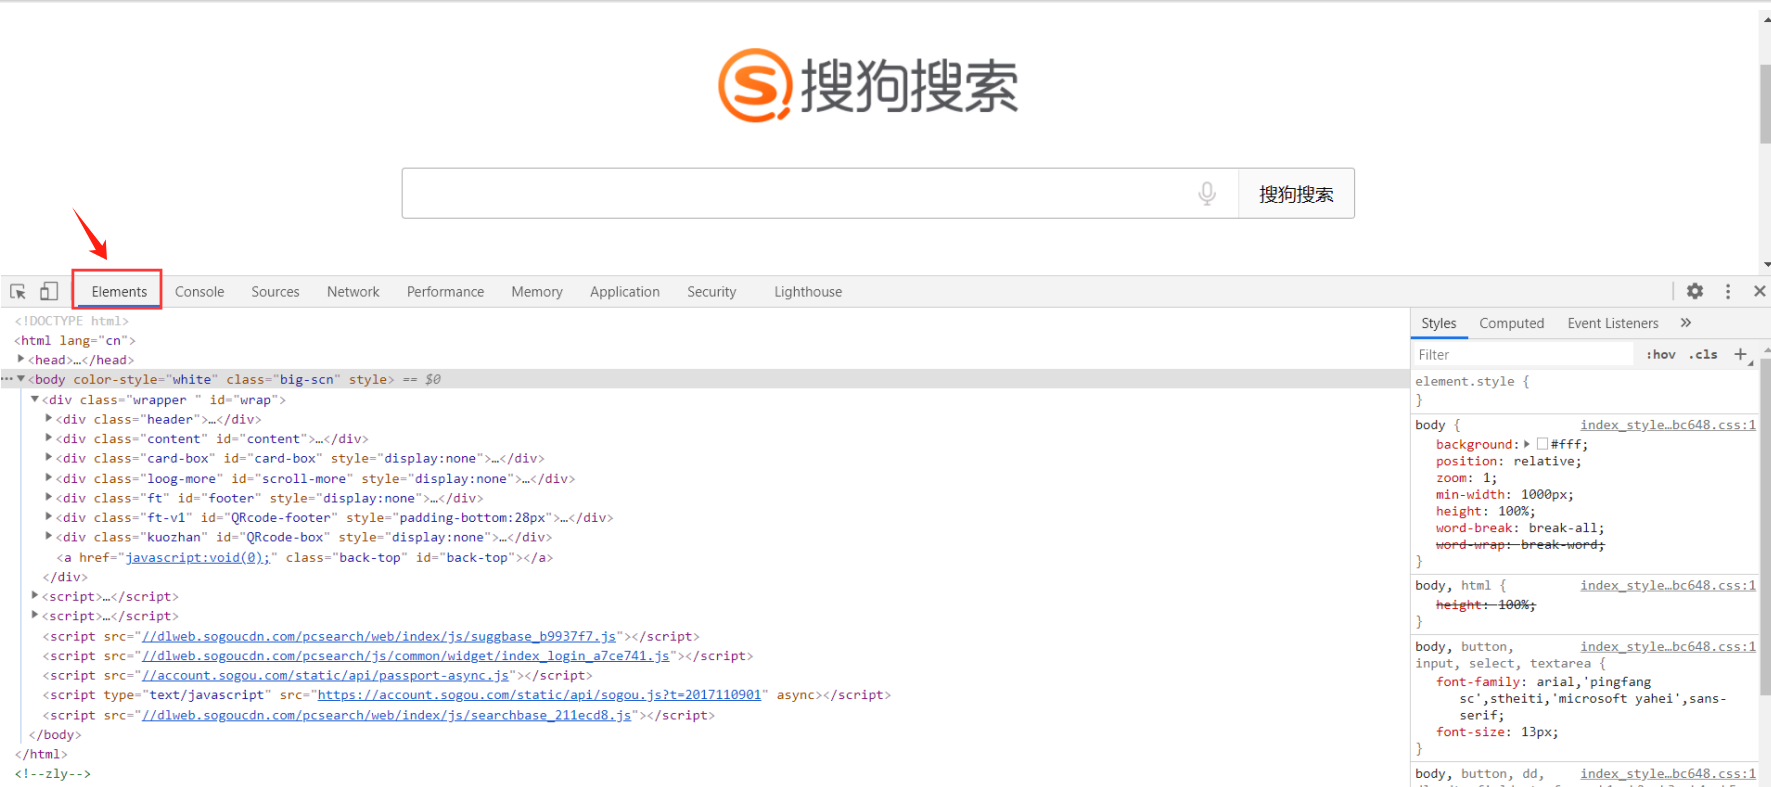Expand the div class header node
1771x787 pixels.
coord(49,419)
